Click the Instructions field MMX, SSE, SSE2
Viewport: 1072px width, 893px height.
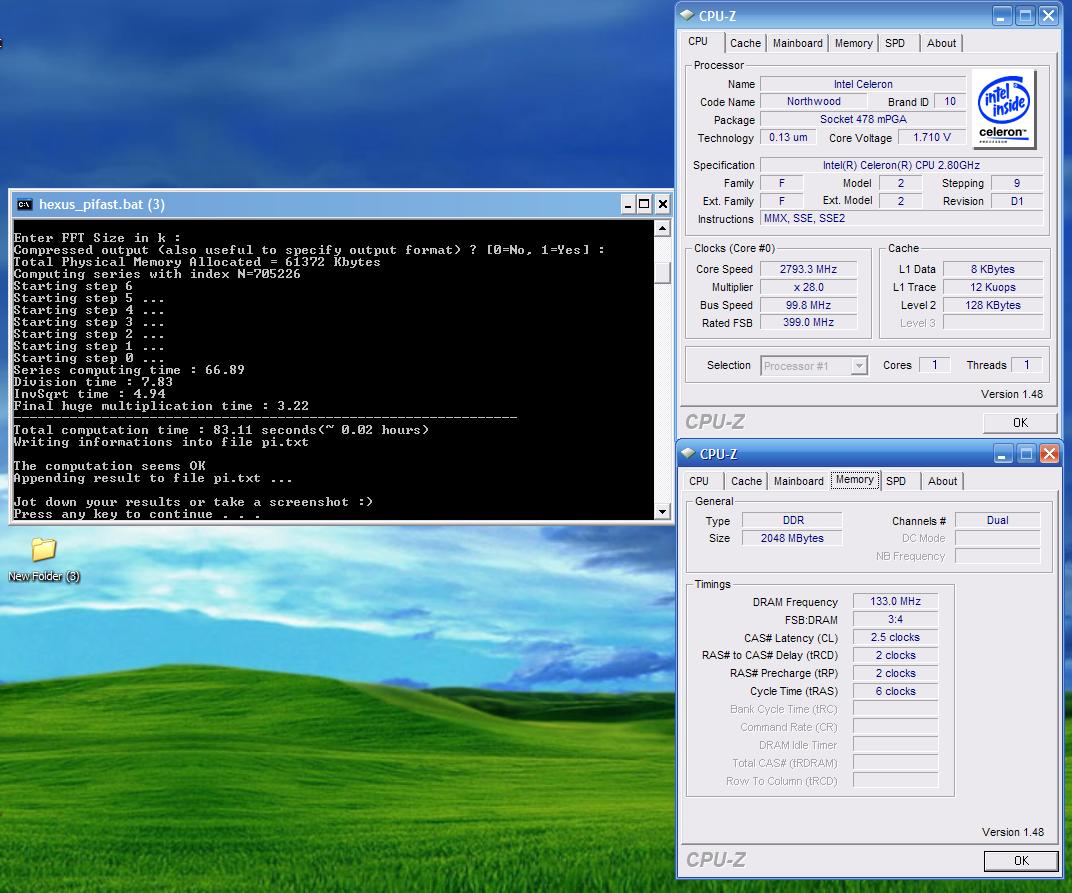901,219
